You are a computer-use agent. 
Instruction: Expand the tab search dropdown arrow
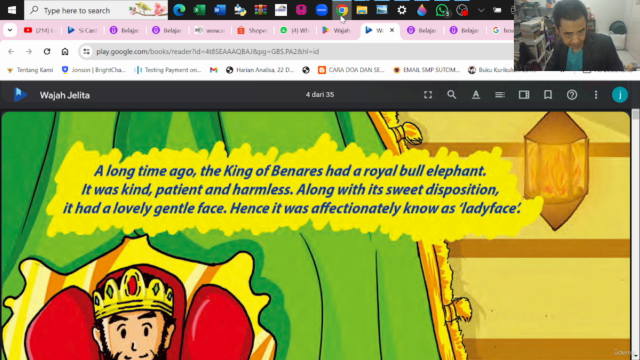point(10,30)
